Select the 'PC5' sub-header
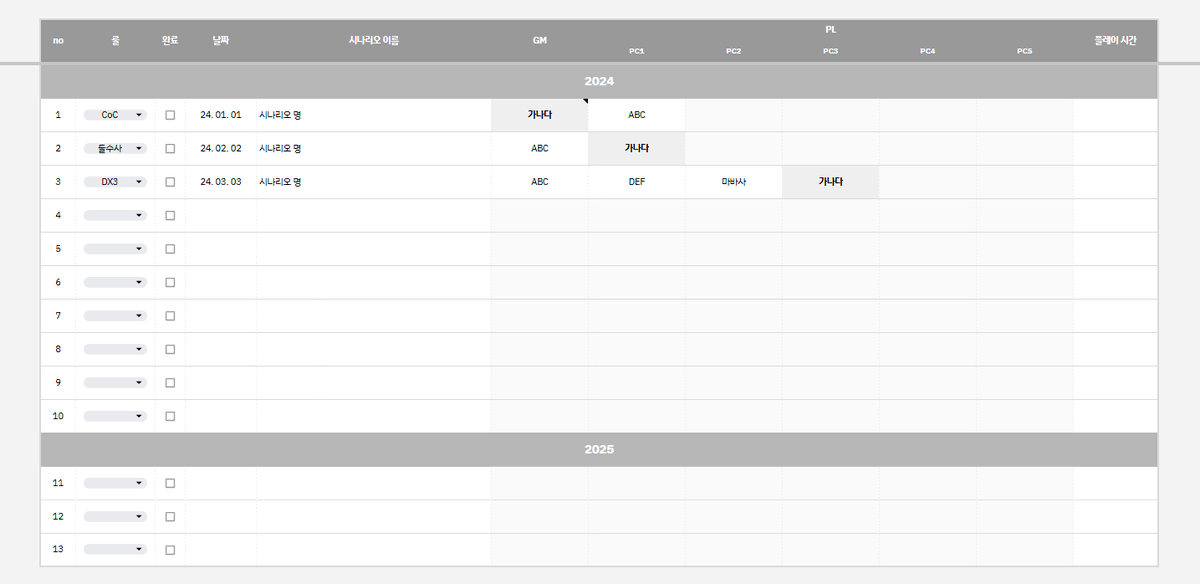The height and width of the screenshot is (584, 1200). (1024, 51)
